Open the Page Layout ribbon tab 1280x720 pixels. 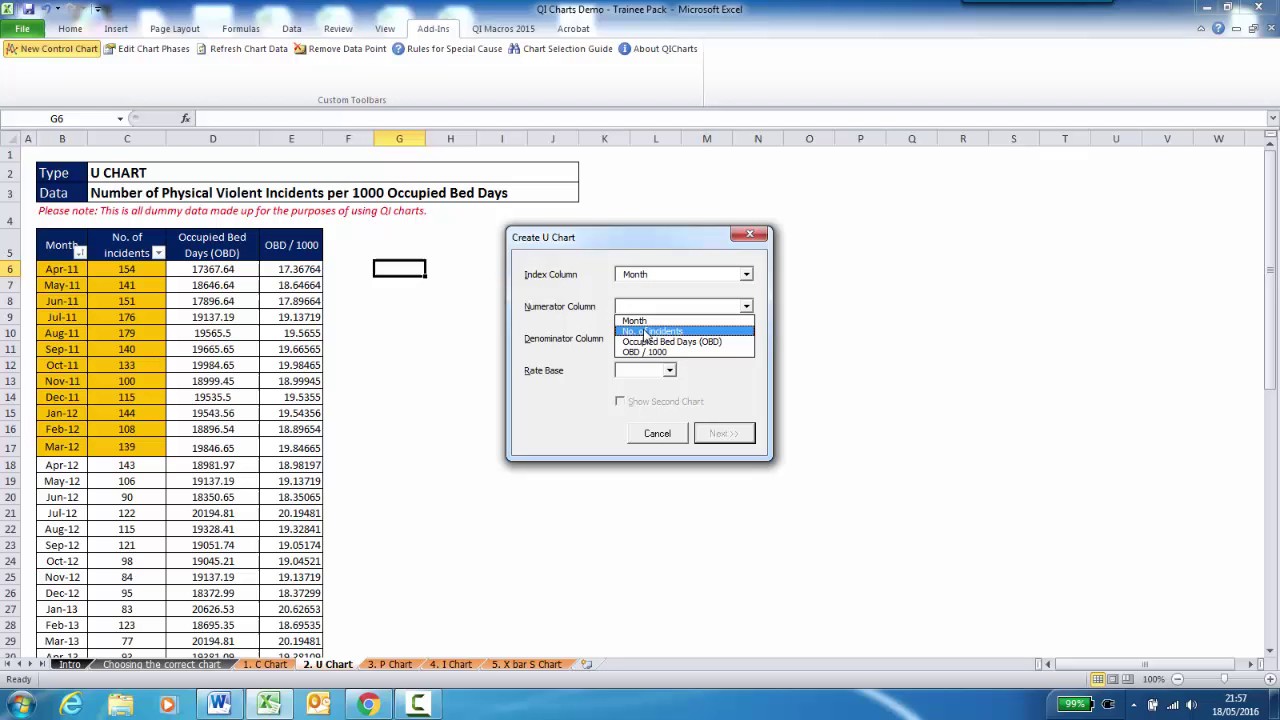(175, 29)
